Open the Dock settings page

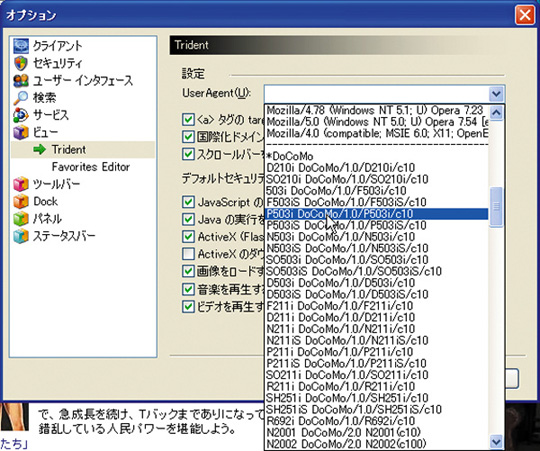(45, 201)
